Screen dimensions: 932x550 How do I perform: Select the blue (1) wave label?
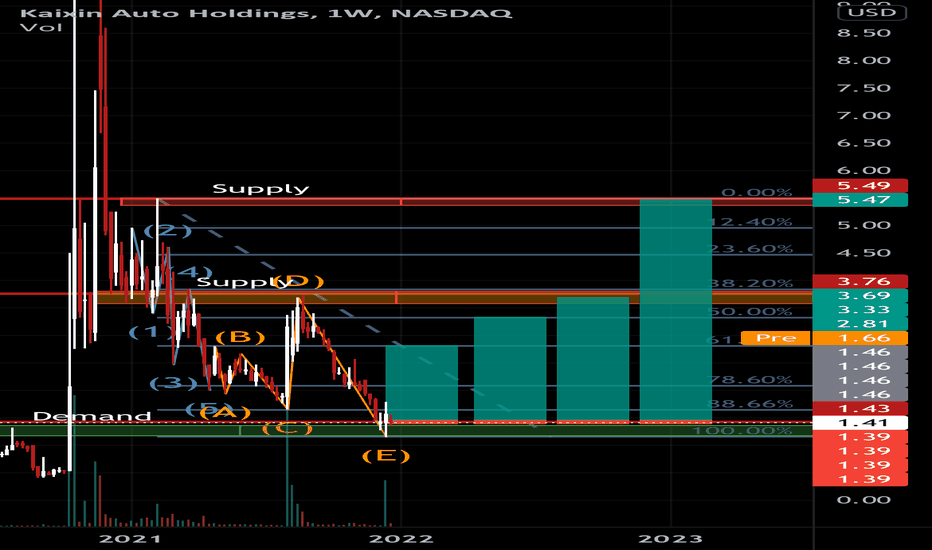coord(150,332)
